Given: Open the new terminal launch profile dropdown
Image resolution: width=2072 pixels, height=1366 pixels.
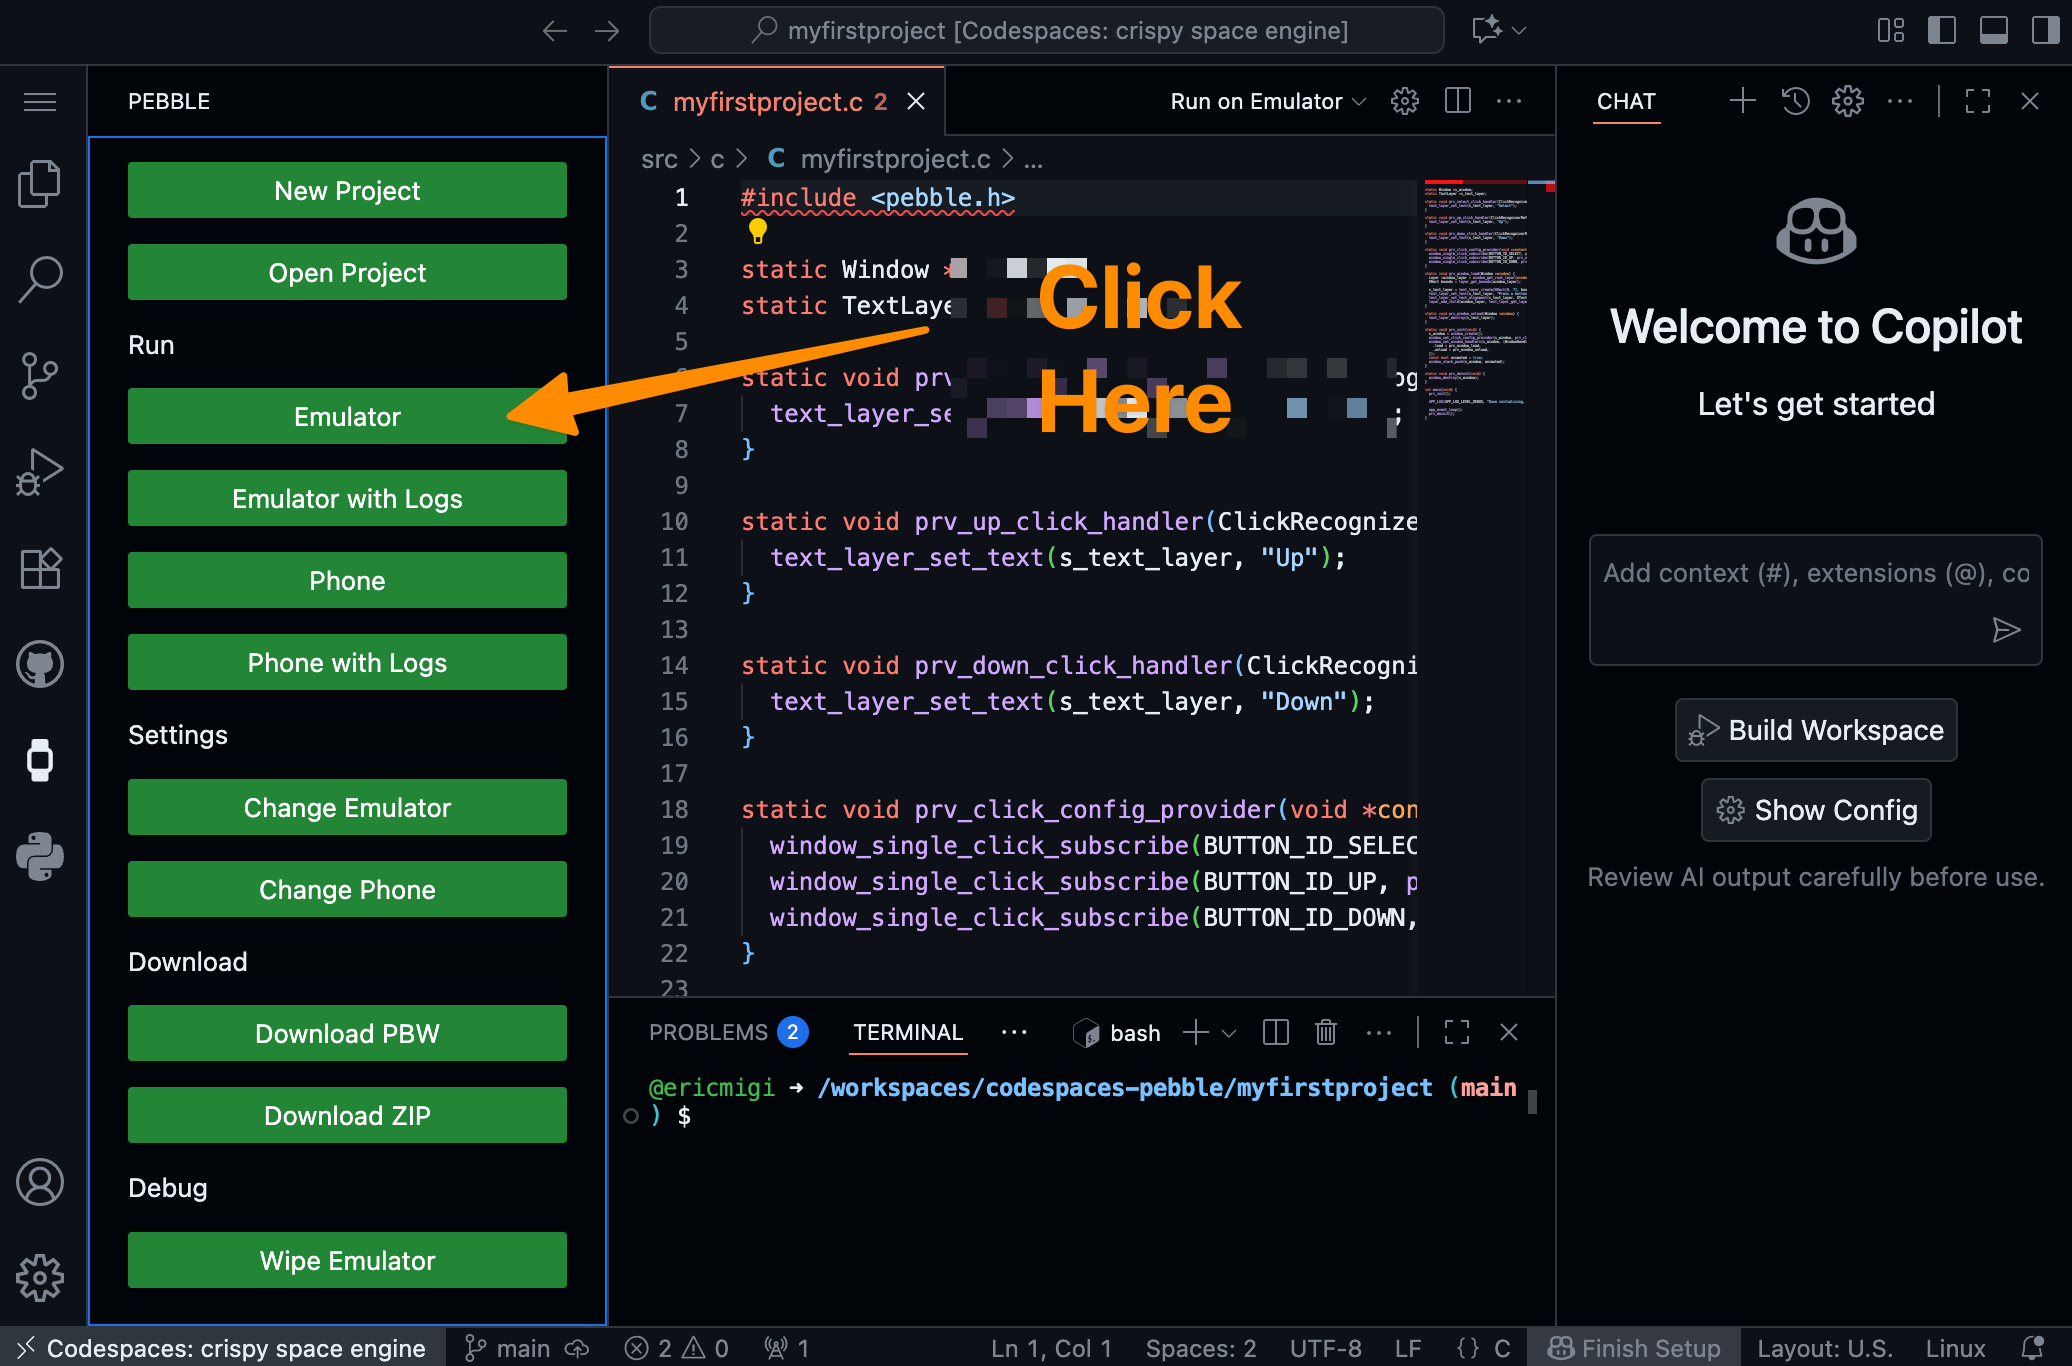Looking at the screenshot, I should 1229,1033.
